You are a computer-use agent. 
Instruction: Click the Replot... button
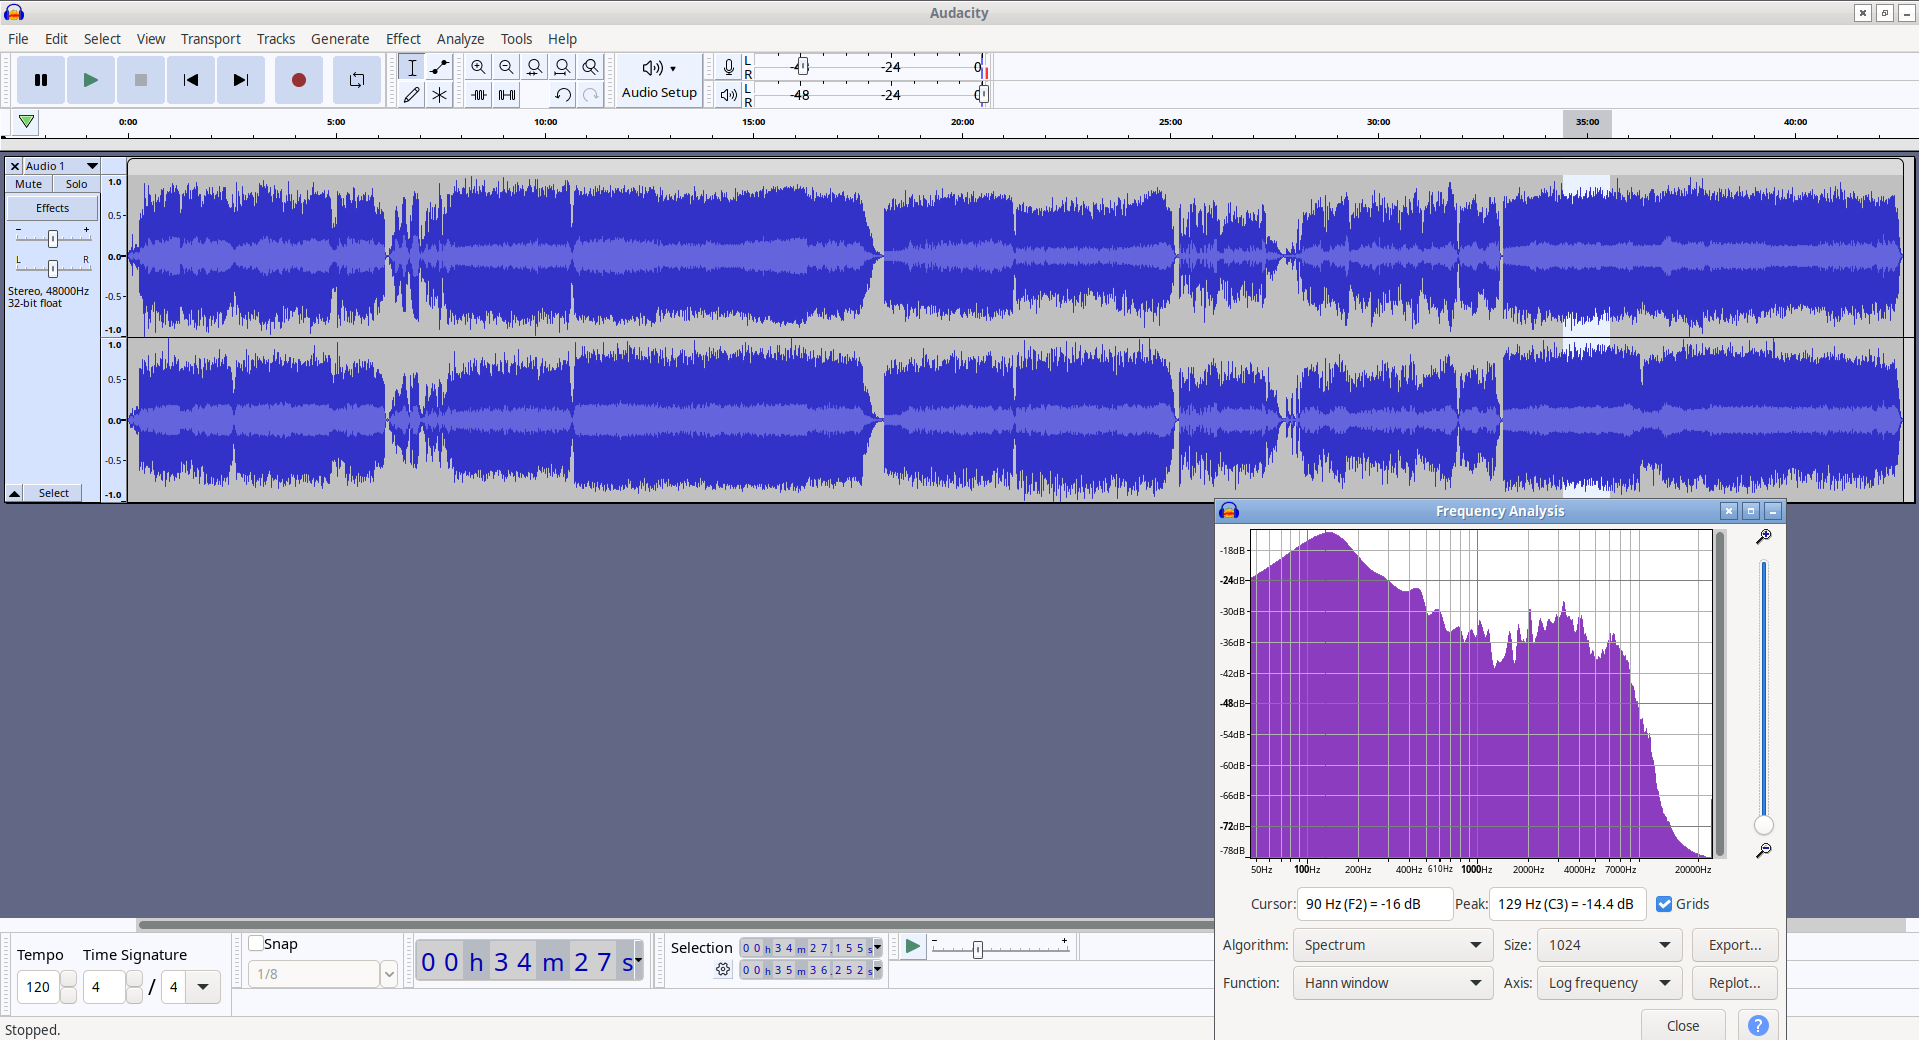(x=1735, y=983)
